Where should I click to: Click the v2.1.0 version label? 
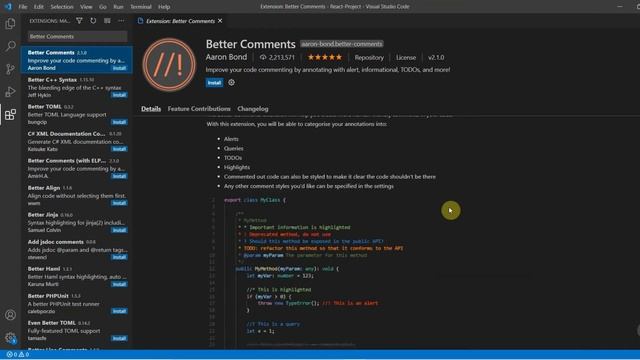click(436, 58)
